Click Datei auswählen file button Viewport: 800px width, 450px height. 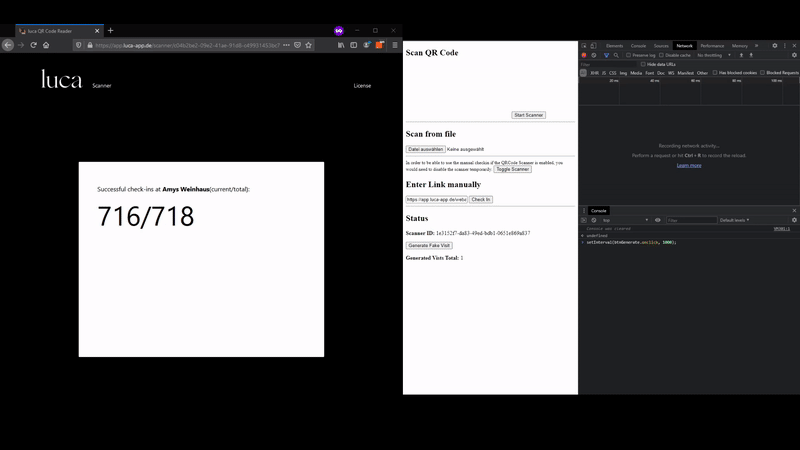click(x=425, y=149)
